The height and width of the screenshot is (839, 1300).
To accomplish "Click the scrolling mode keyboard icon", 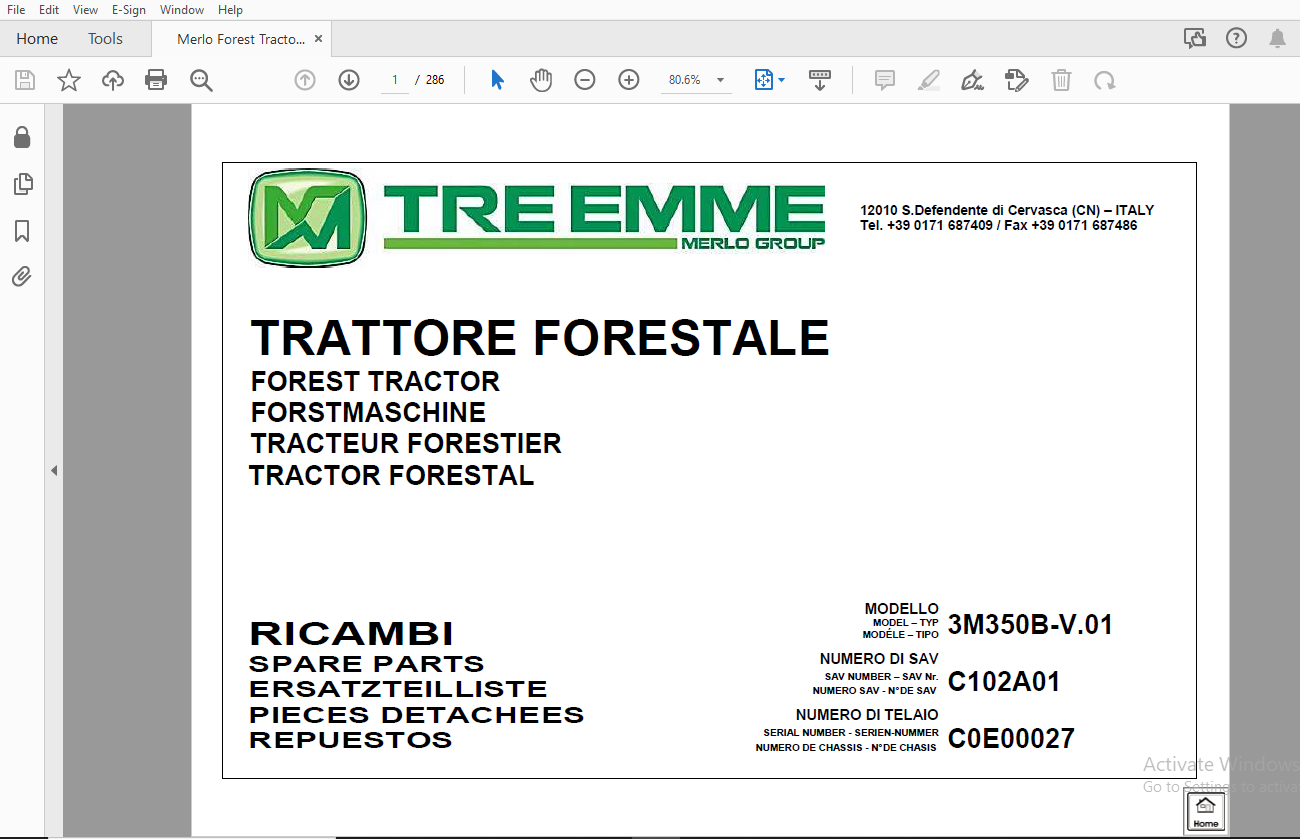I will 820,80.
